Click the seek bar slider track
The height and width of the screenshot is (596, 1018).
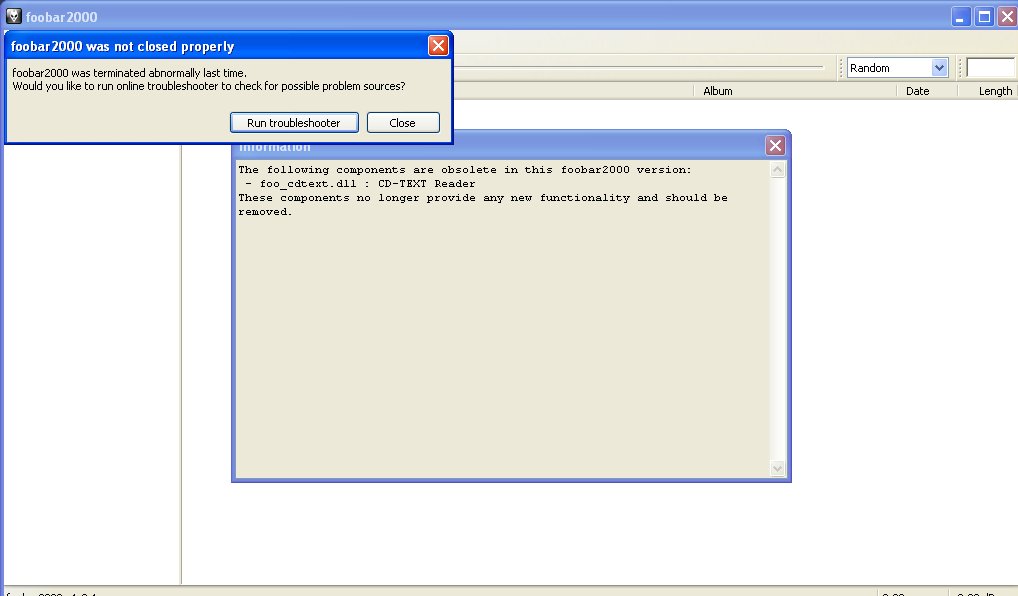click(x=638, y=67)
